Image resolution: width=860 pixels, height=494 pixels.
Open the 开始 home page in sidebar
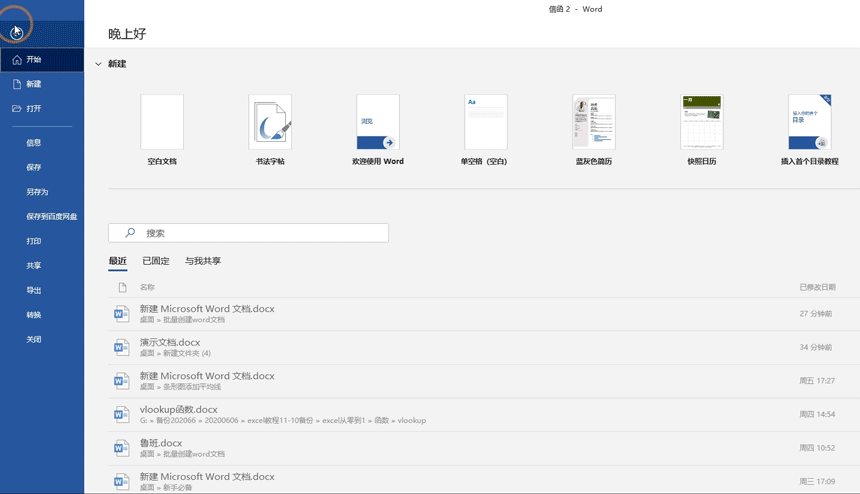tap(42, 60)
